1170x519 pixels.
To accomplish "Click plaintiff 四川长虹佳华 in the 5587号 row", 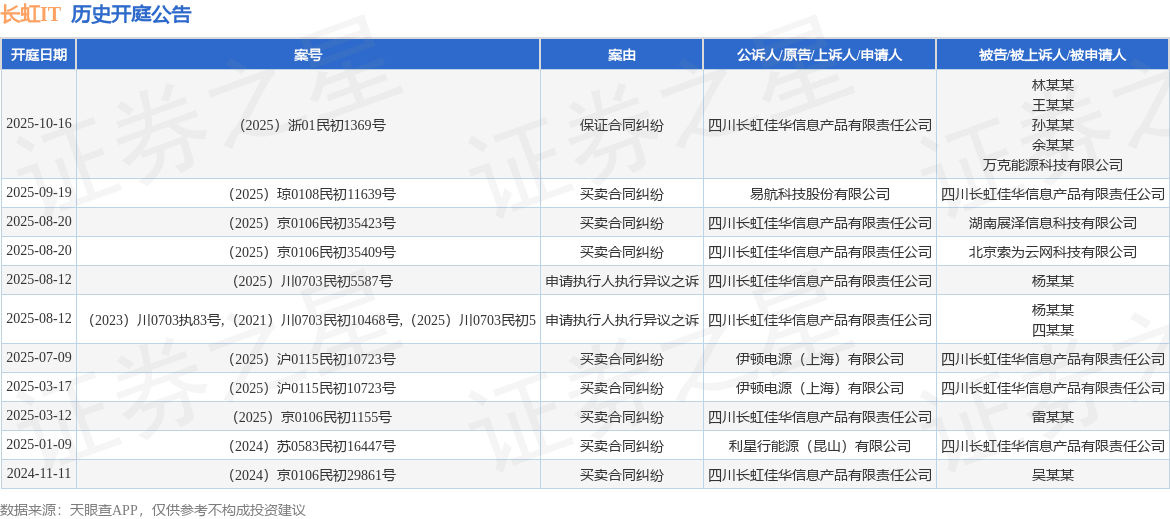I will (819, 281).
